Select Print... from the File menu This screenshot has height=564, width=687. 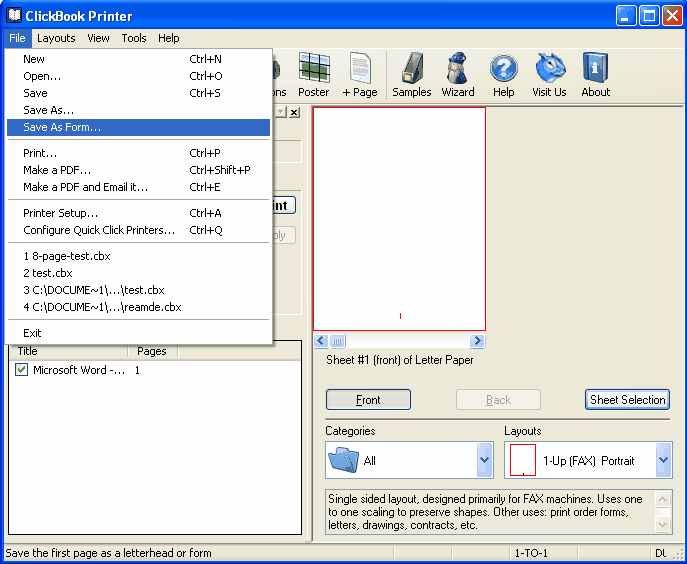[138, 153]
